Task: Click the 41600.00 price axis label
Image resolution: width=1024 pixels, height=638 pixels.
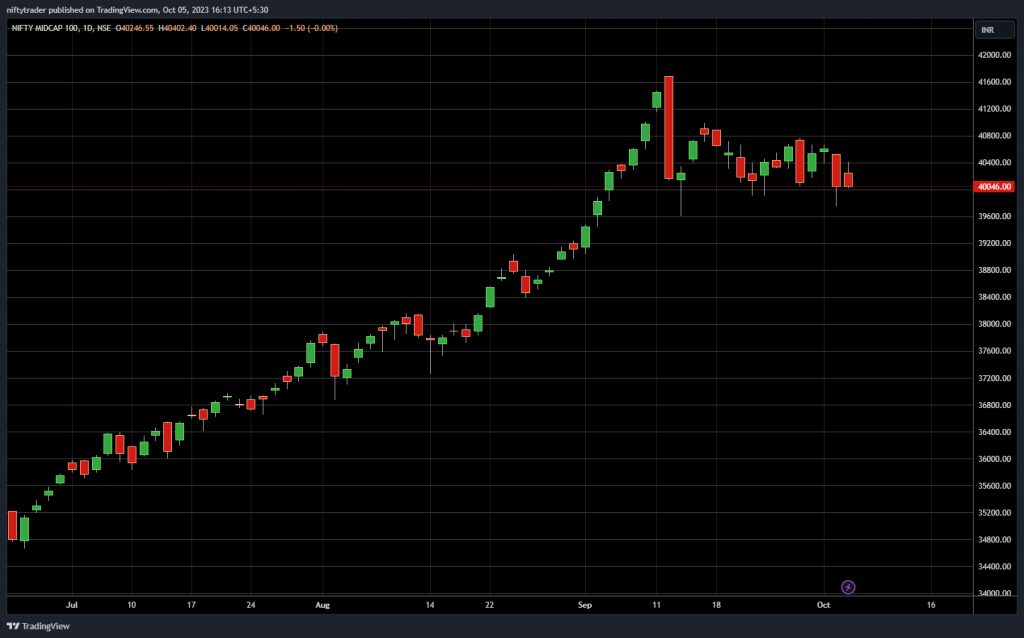Action: [x=994, y=82]
